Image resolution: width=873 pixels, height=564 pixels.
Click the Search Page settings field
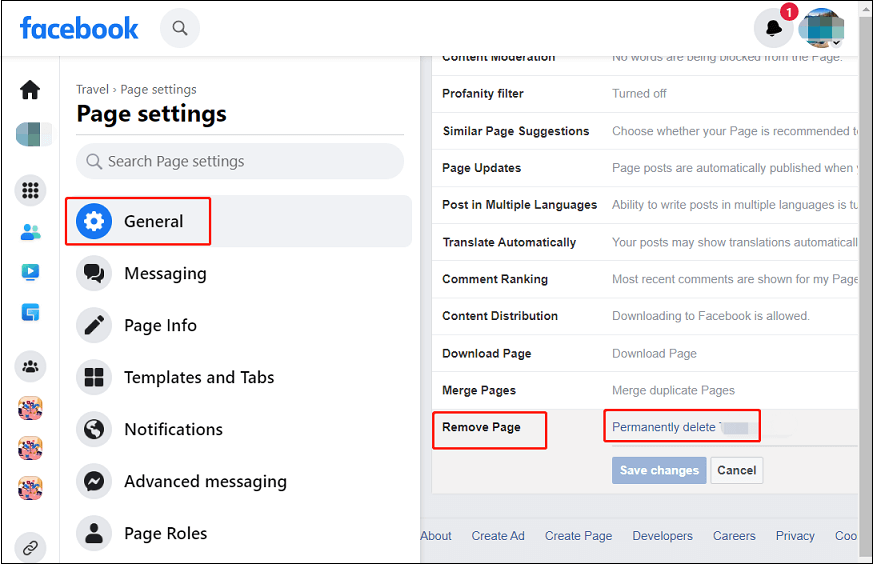tap(240, 161)
